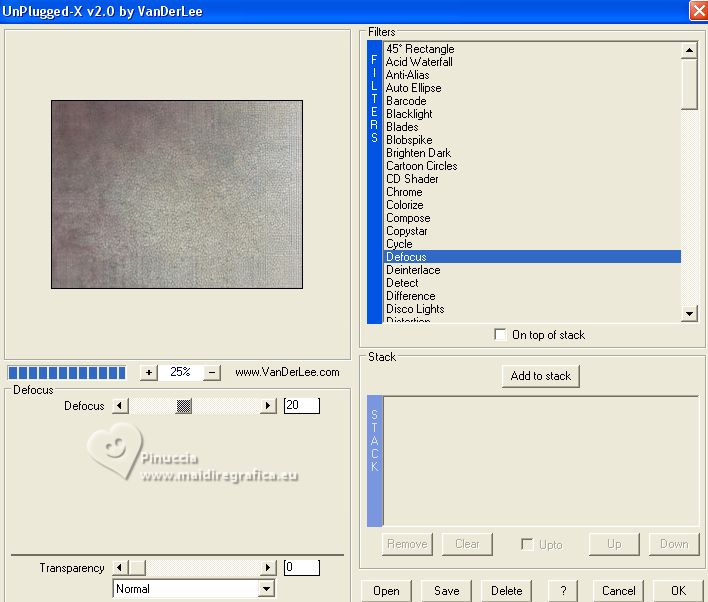Screen dimensions: 708x602
Task: Increase Transparency with the right arrow
Action: point(268,568)
